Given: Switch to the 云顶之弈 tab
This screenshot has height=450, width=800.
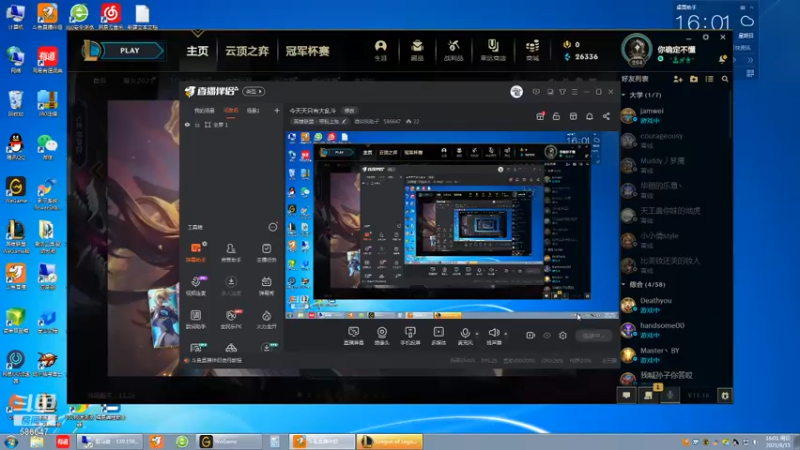Looking at the screenshot, I should (247, 51).
